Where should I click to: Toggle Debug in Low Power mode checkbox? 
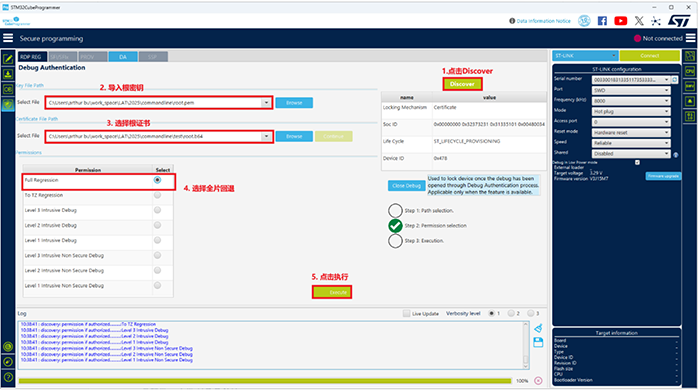(638, 162)
